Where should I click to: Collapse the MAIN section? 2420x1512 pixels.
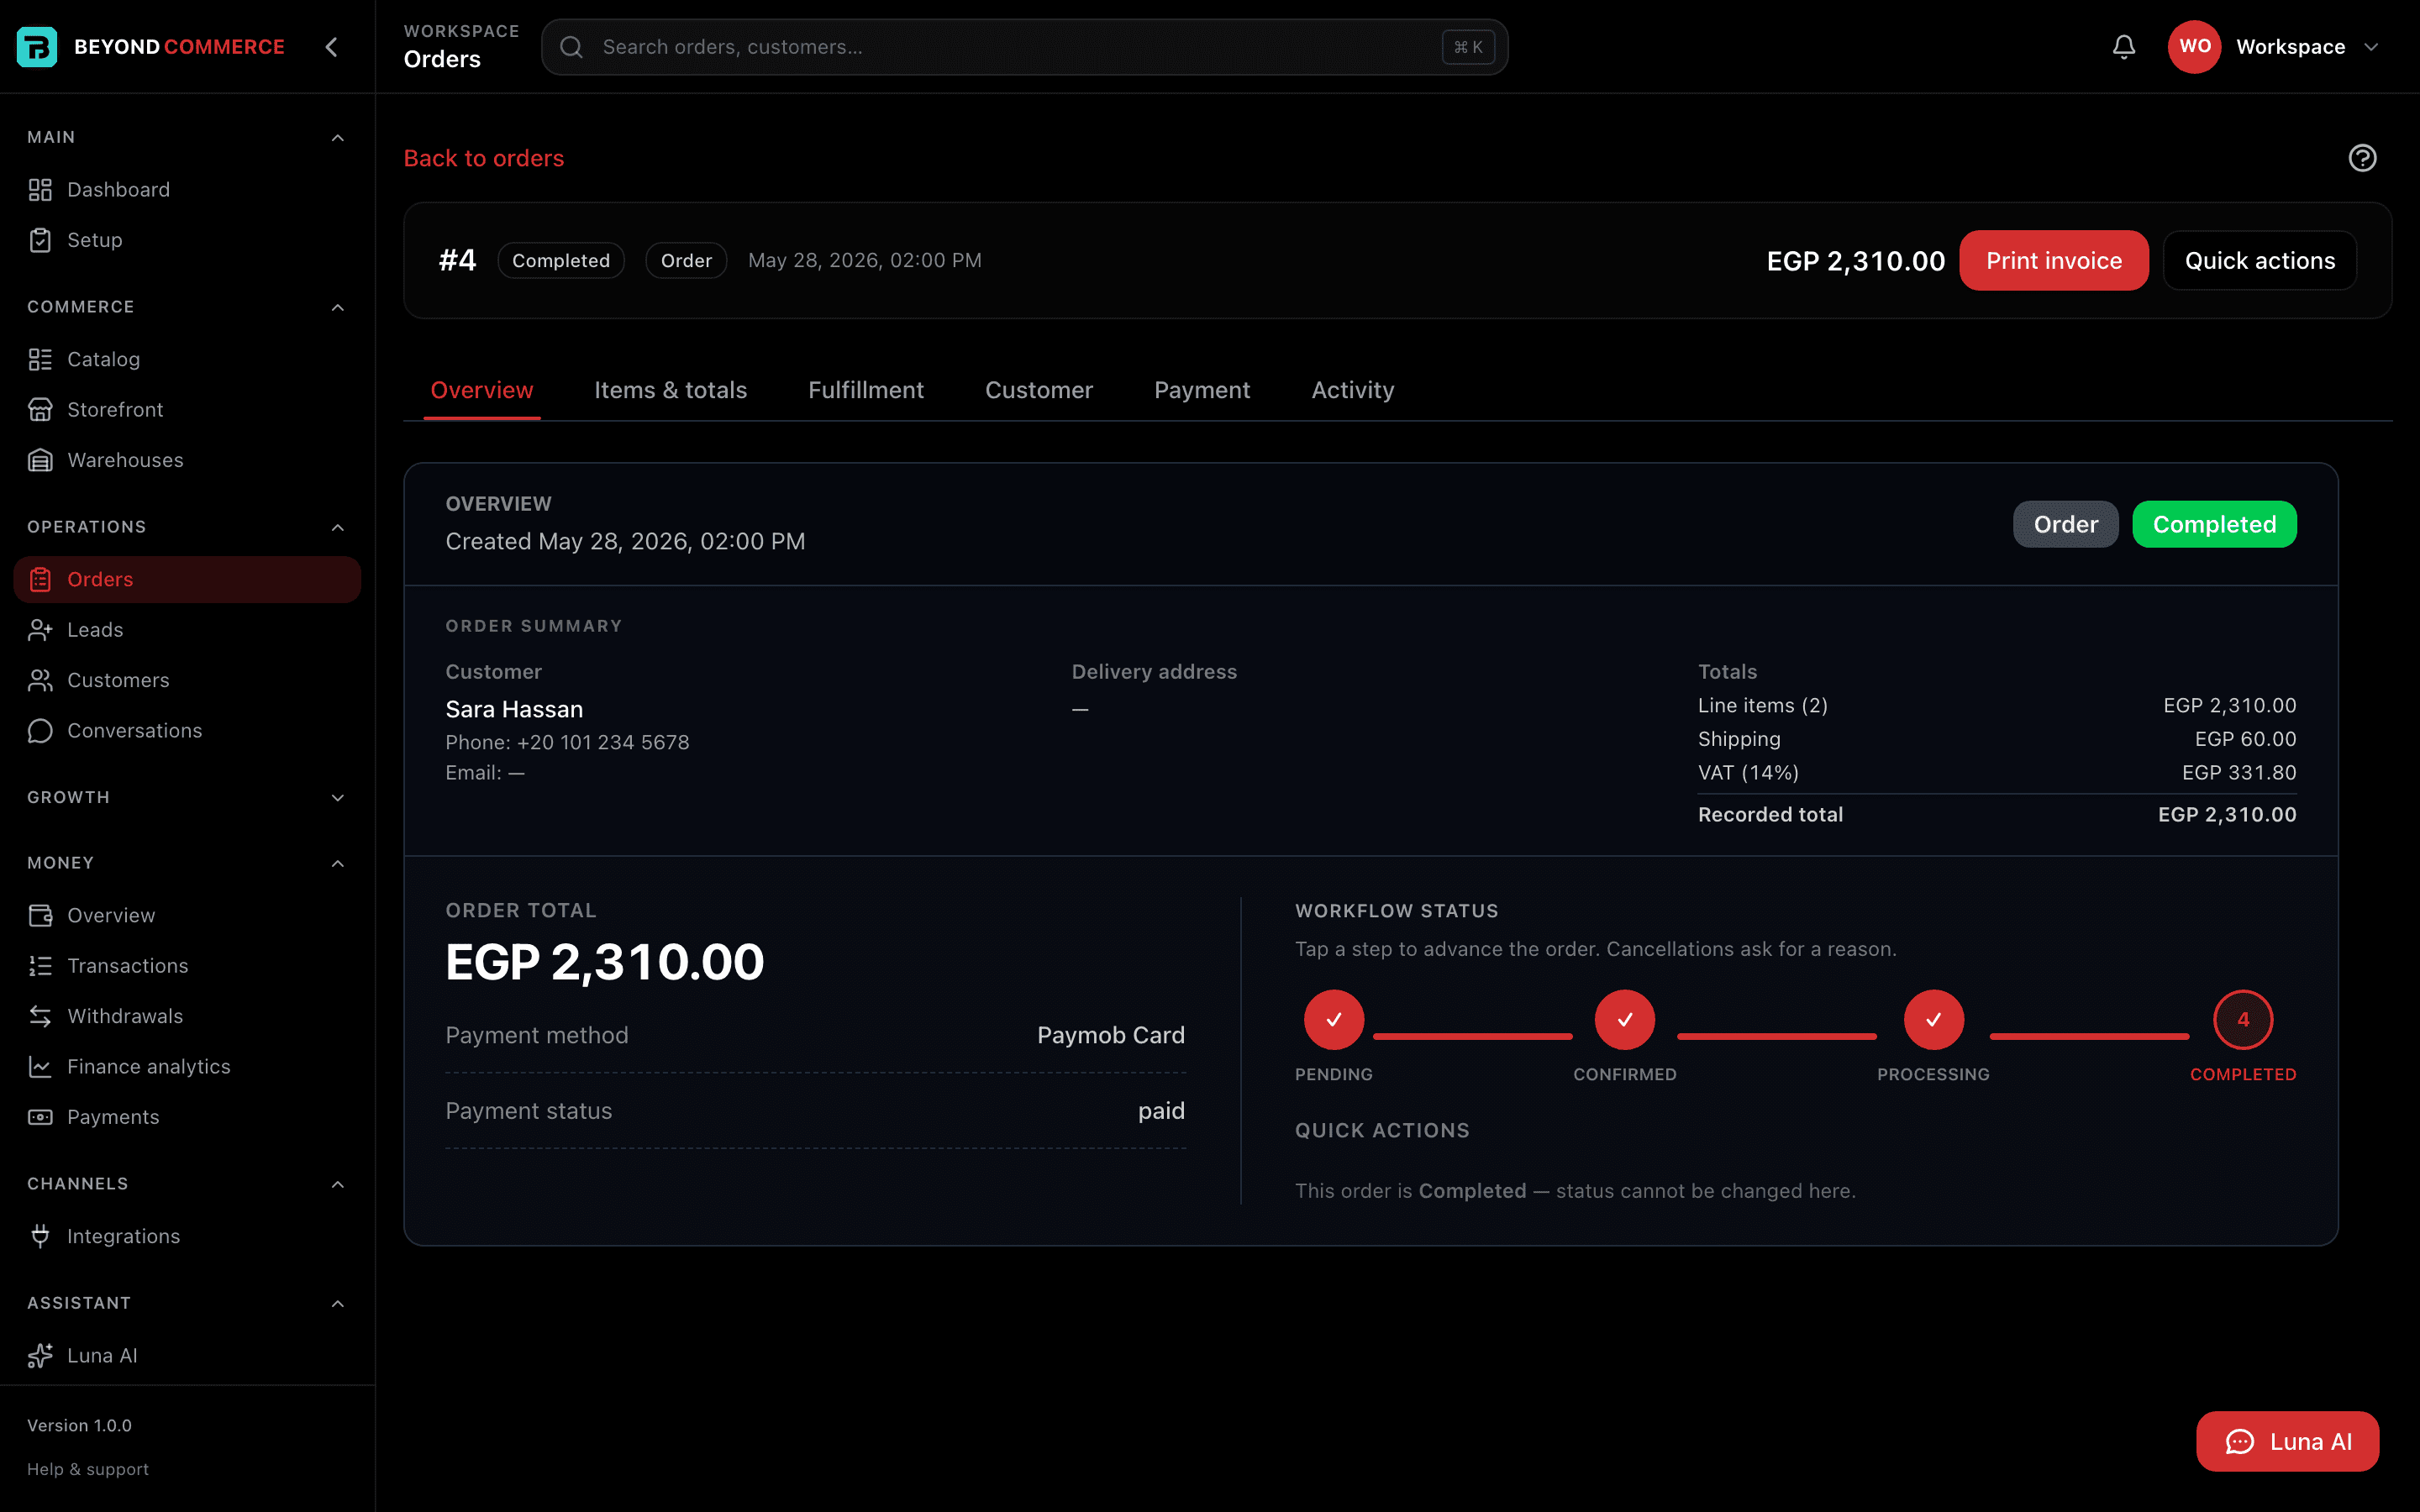(338, 138)
